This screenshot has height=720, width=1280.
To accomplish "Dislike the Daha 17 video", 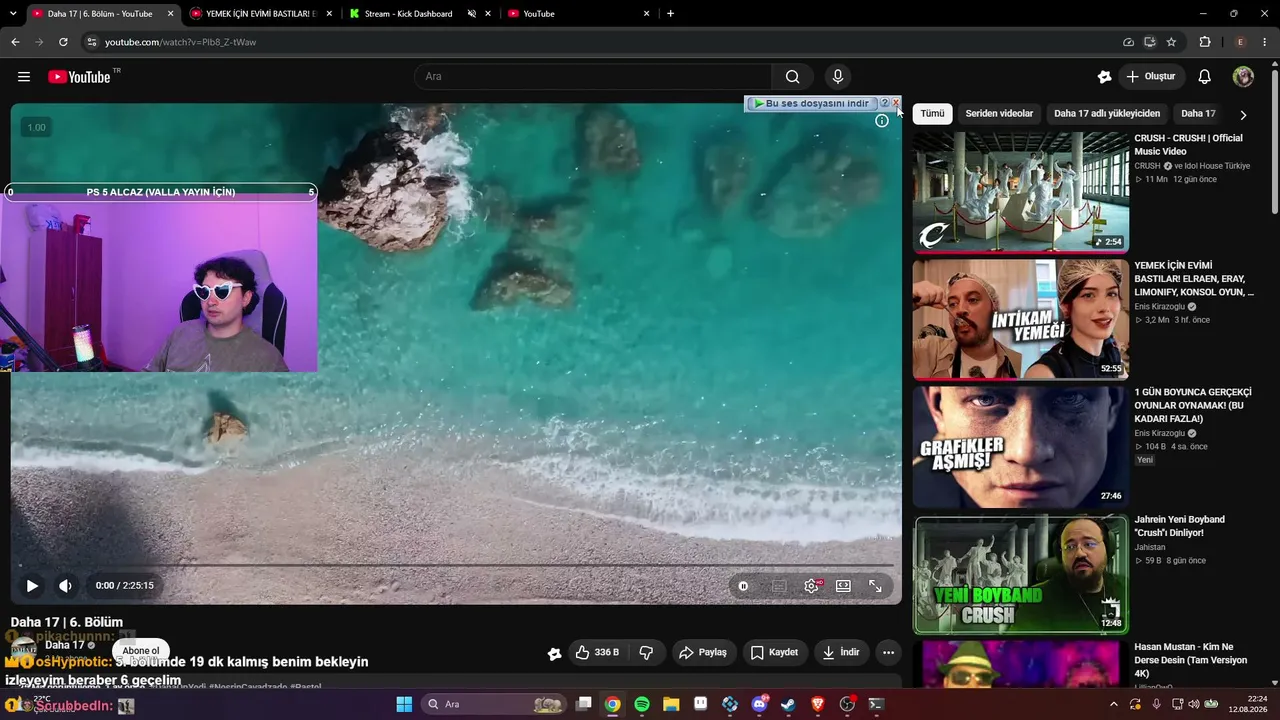I will (647, 652).
